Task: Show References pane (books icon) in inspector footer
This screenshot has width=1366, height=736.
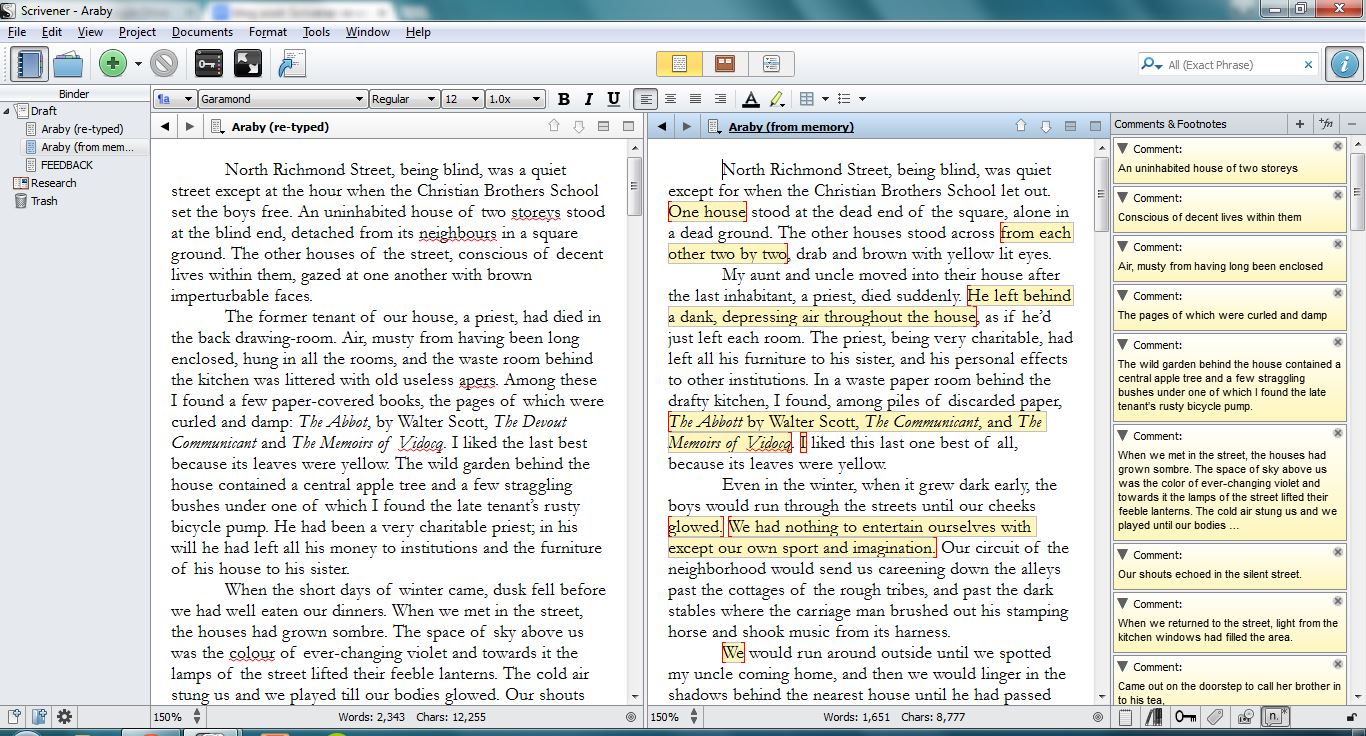Action: [1155, 717]
